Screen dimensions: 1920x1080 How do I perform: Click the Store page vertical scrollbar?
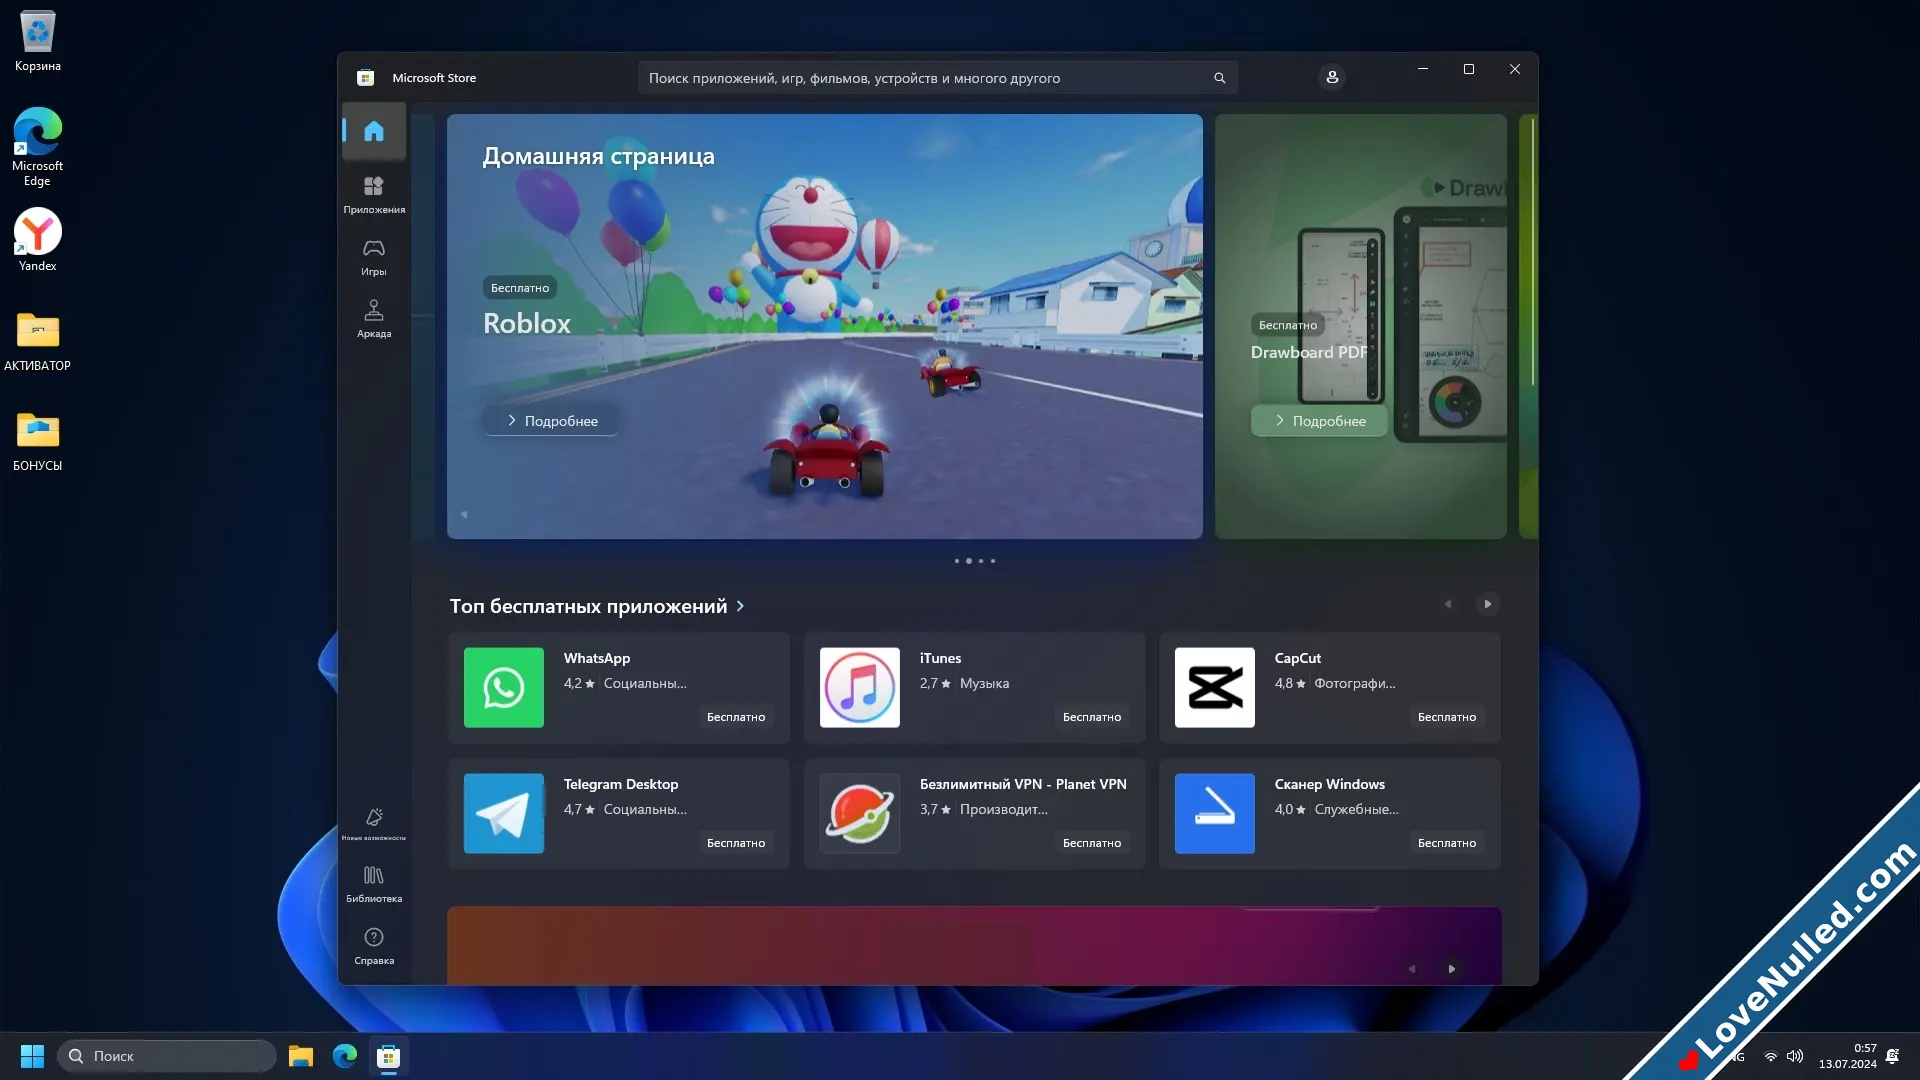pos(1533,250)
